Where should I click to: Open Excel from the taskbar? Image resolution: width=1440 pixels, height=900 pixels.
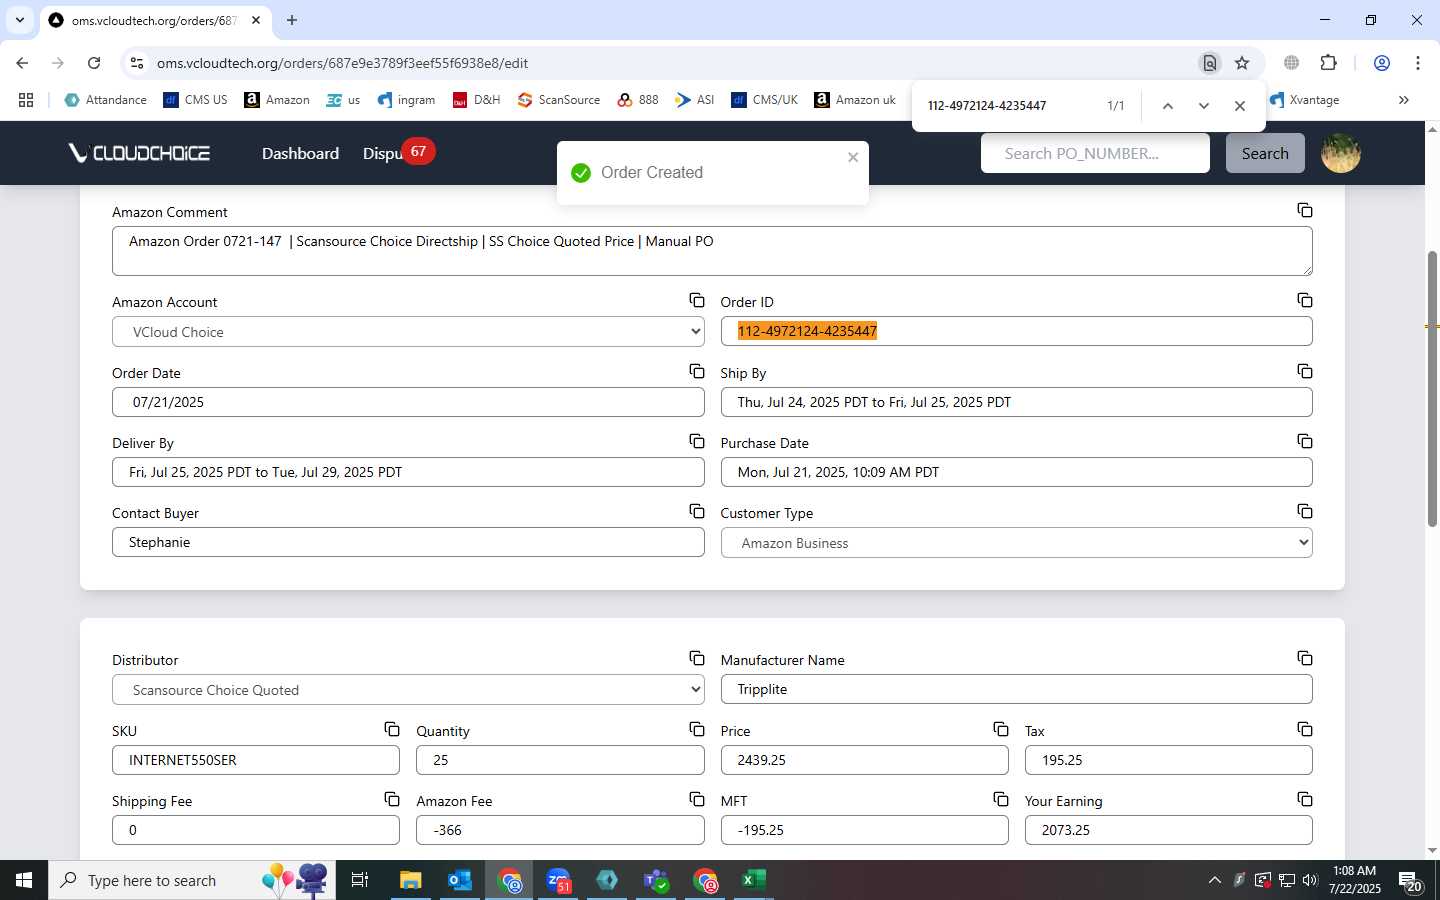(x=754, y=880)
